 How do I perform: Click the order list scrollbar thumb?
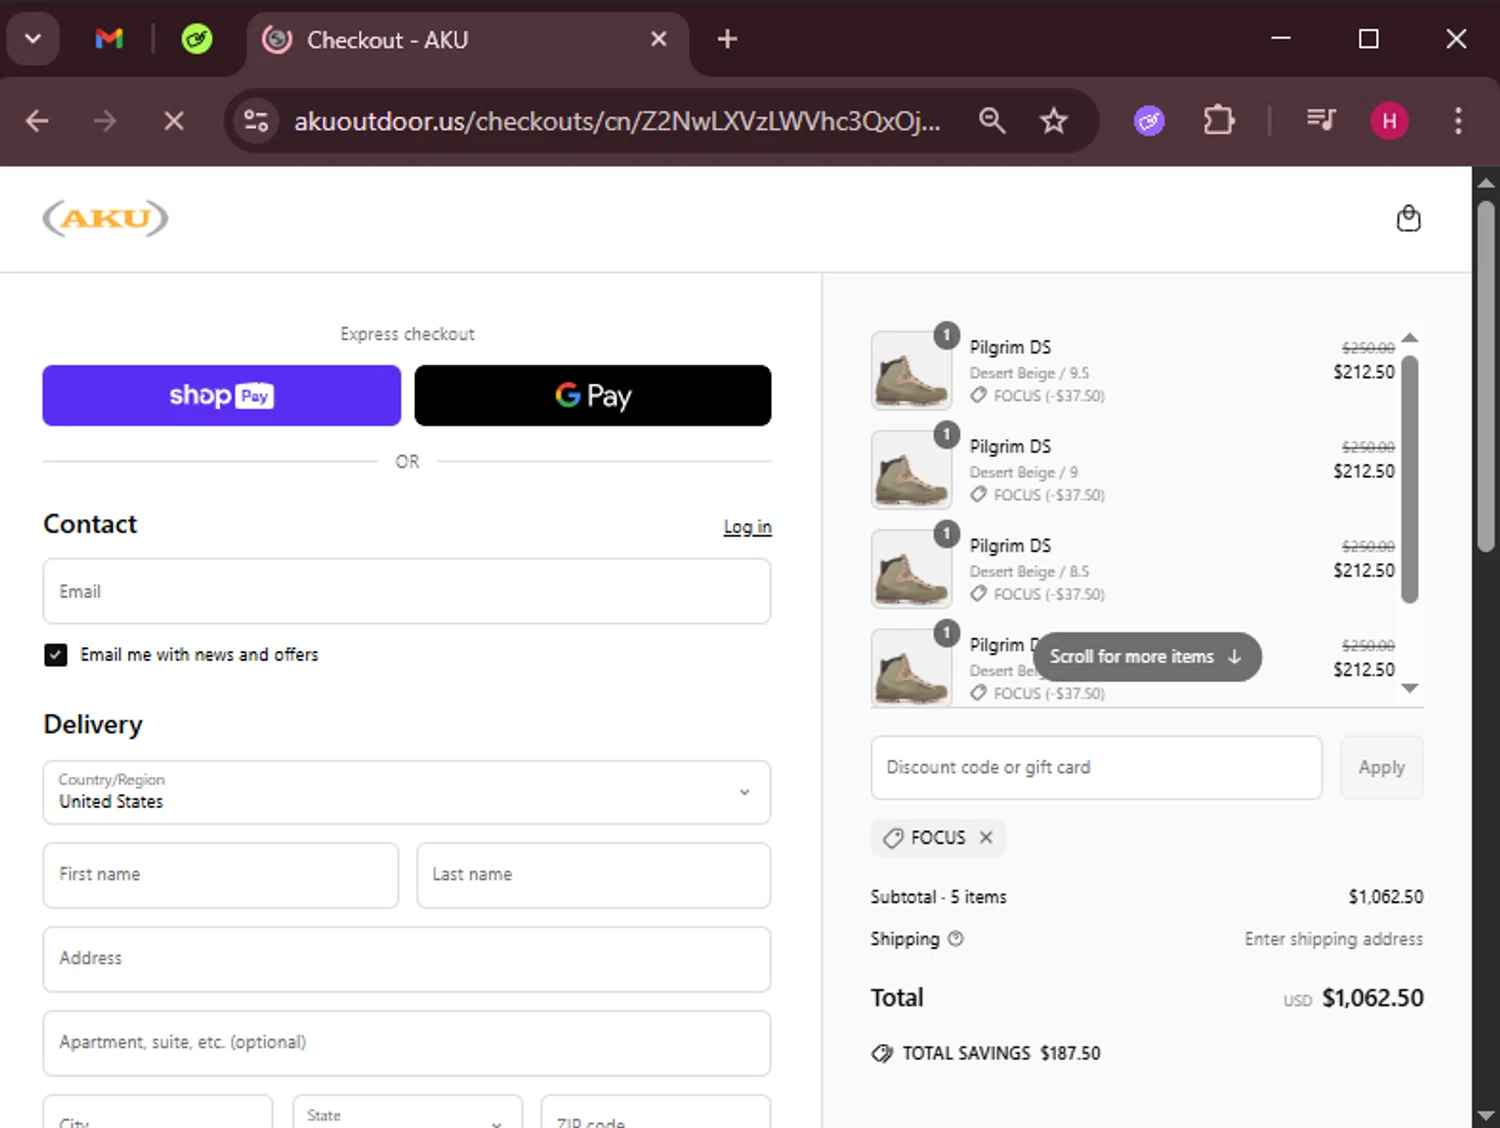pyautogui.click(x=1410, y=479)
